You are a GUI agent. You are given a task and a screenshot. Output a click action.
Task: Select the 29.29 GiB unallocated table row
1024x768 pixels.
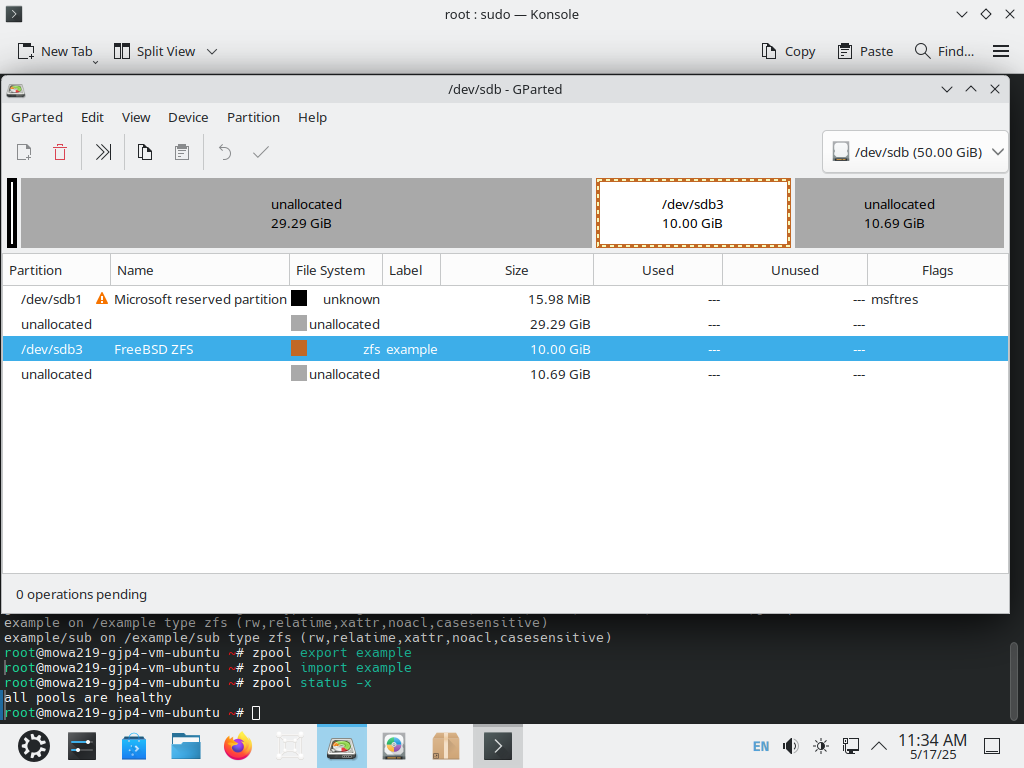coord(505,325)
